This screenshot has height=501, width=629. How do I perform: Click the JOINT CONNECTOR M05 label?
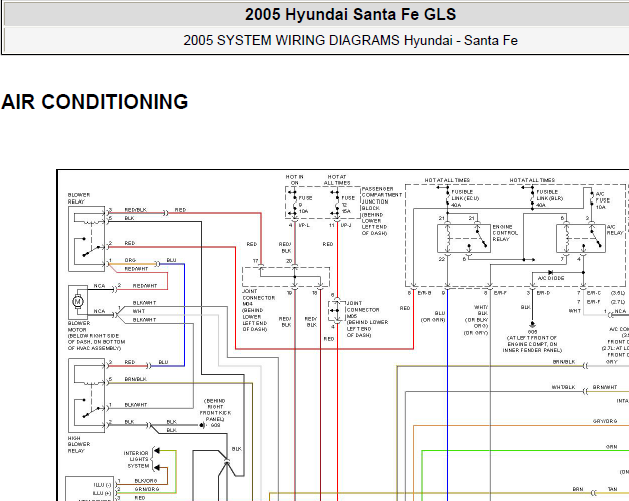[363, 310]
